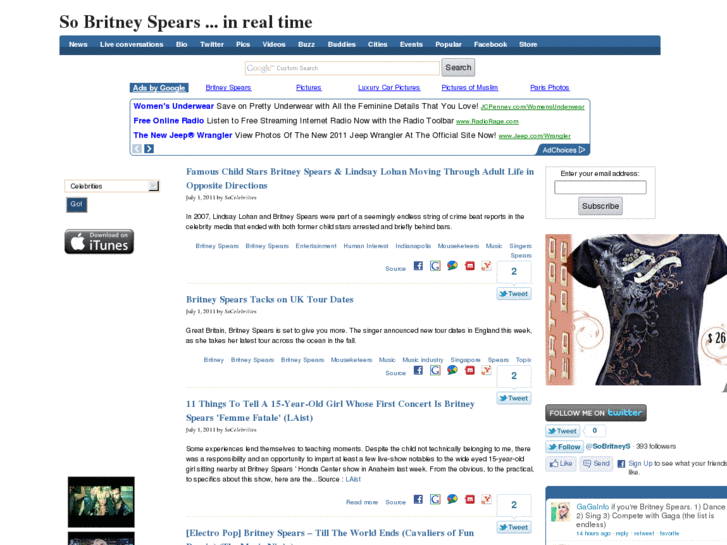Viewport: 727px width, 545px height.
Task: Click the Search button
Action: 458,67
